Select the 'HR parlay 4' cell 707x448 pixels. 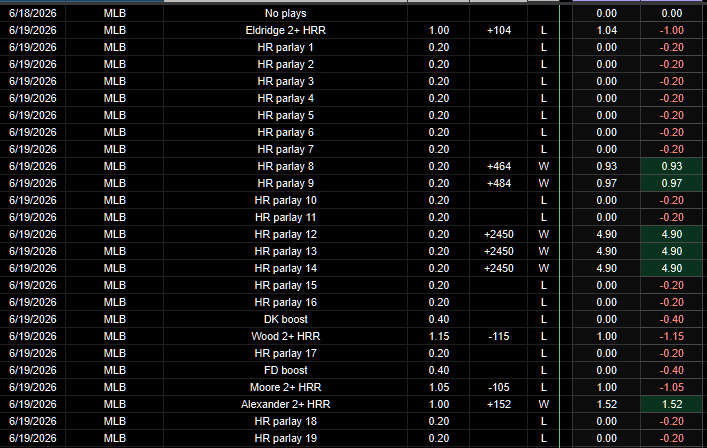(x=285, y=98)
